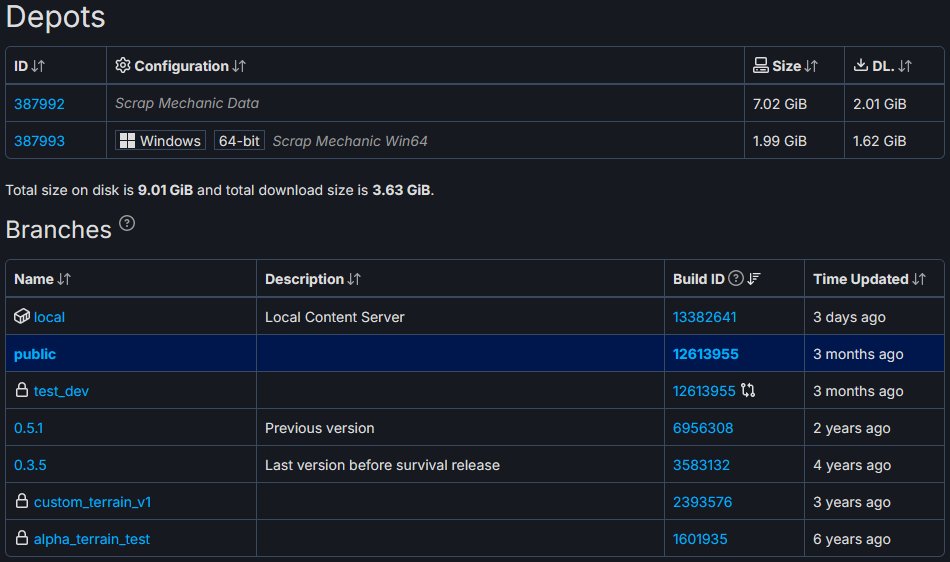The height and width of the screenshot is (562, 950).
Task: Click the Configuration gear icon
Action: click(123, 65)
